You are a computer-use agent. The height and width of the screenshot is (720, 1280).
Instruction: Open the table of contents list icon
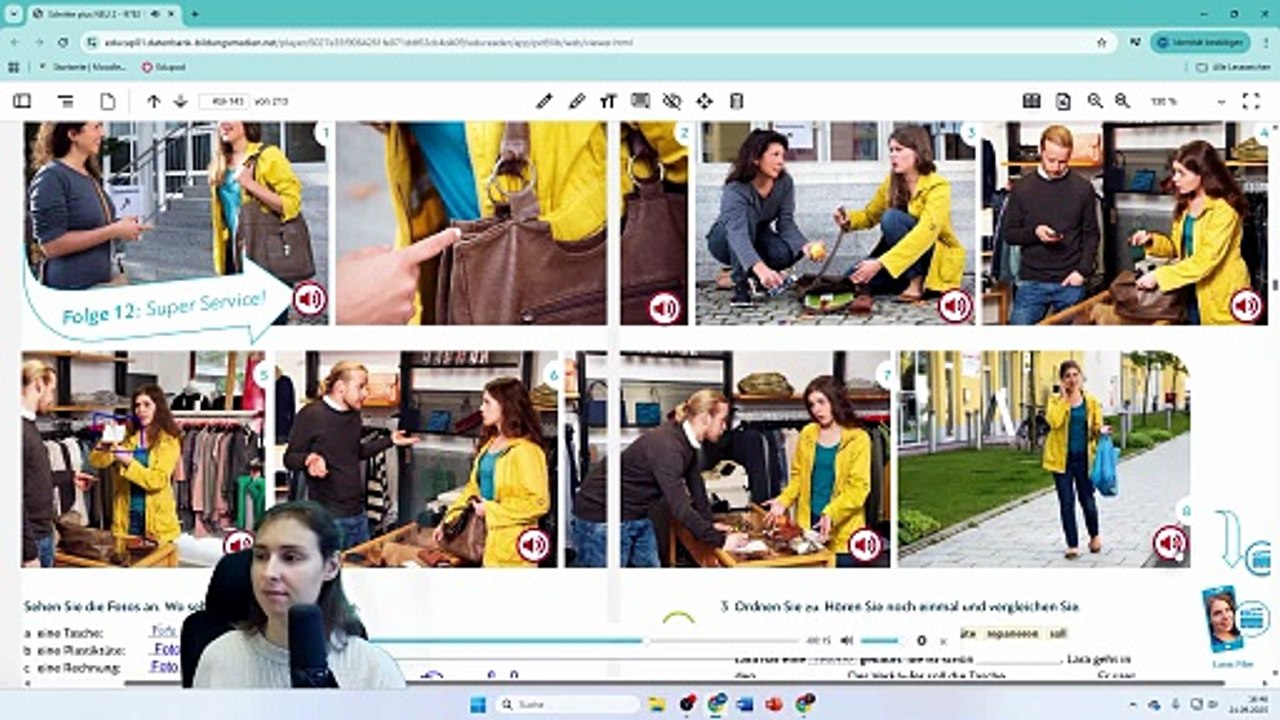(x=66, y=101)
